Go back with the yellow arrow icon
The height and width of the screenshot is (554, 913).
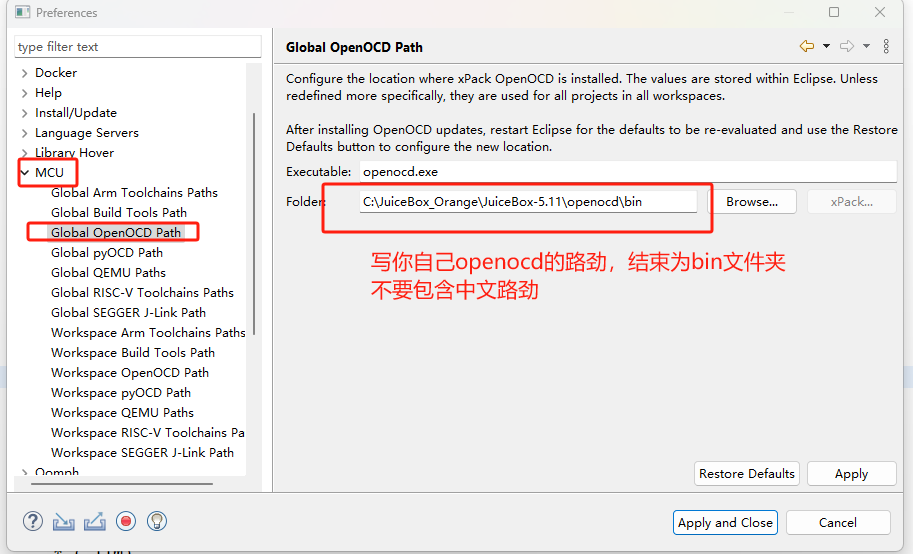806,46
